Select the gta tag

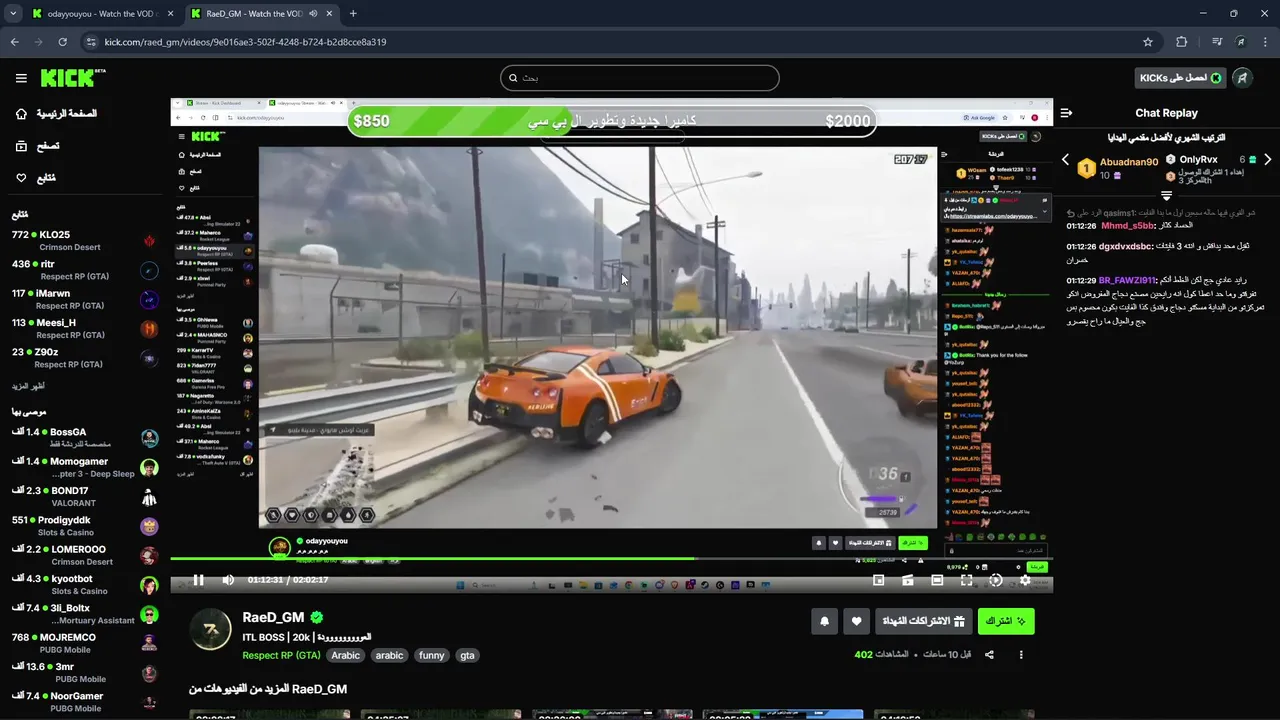pyautogui.click(x=467, y=656)
